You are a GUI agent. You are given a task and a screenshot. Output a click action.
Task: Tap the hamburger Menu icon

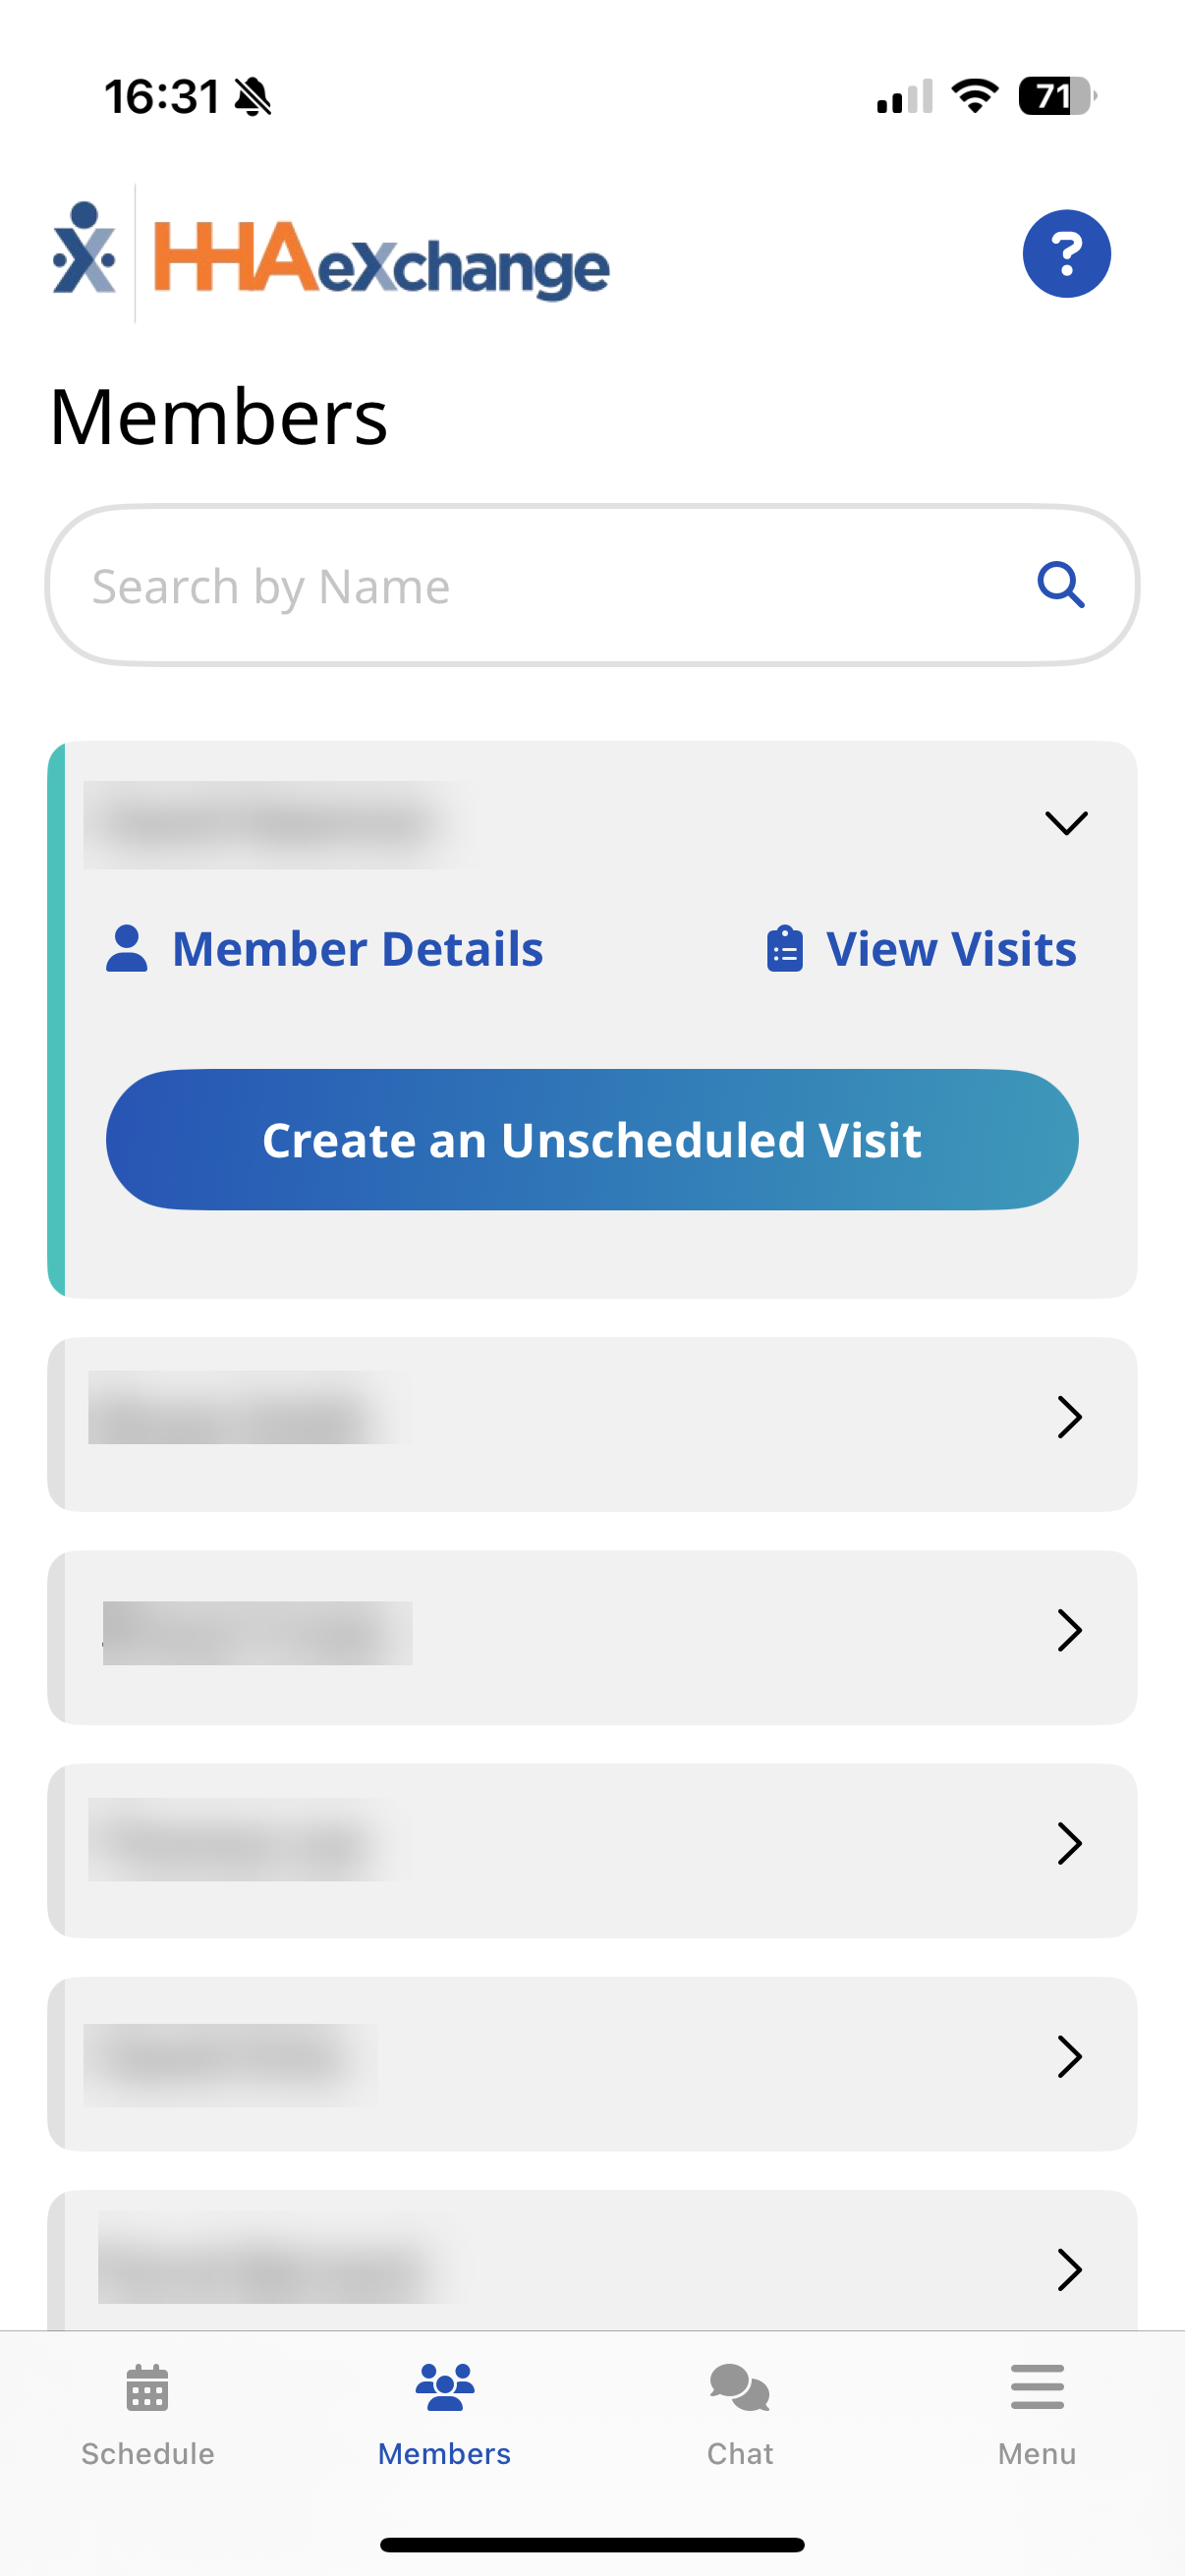(1037, 2387)
